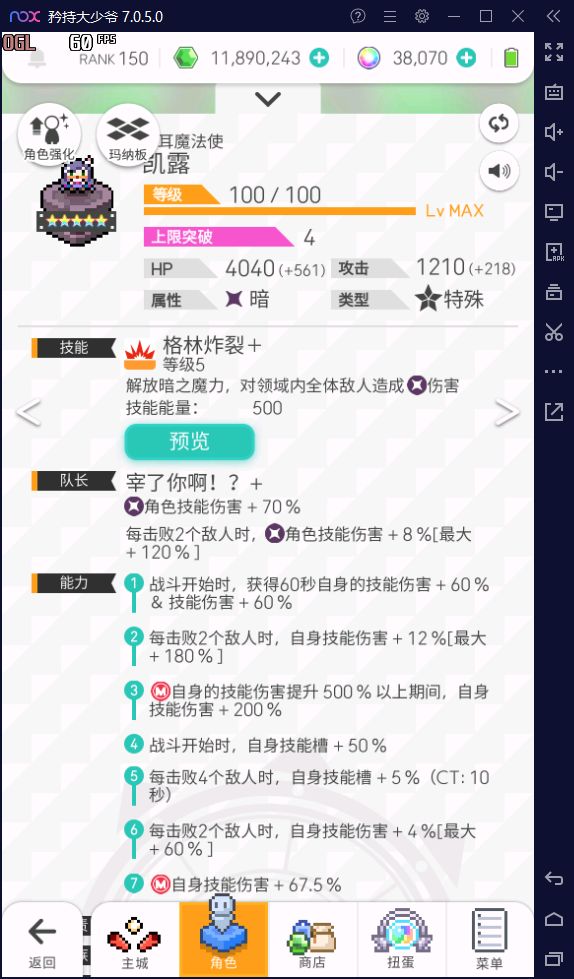
Task: Switch to 扭蛋 gacha tab
Action: point(401,940)
